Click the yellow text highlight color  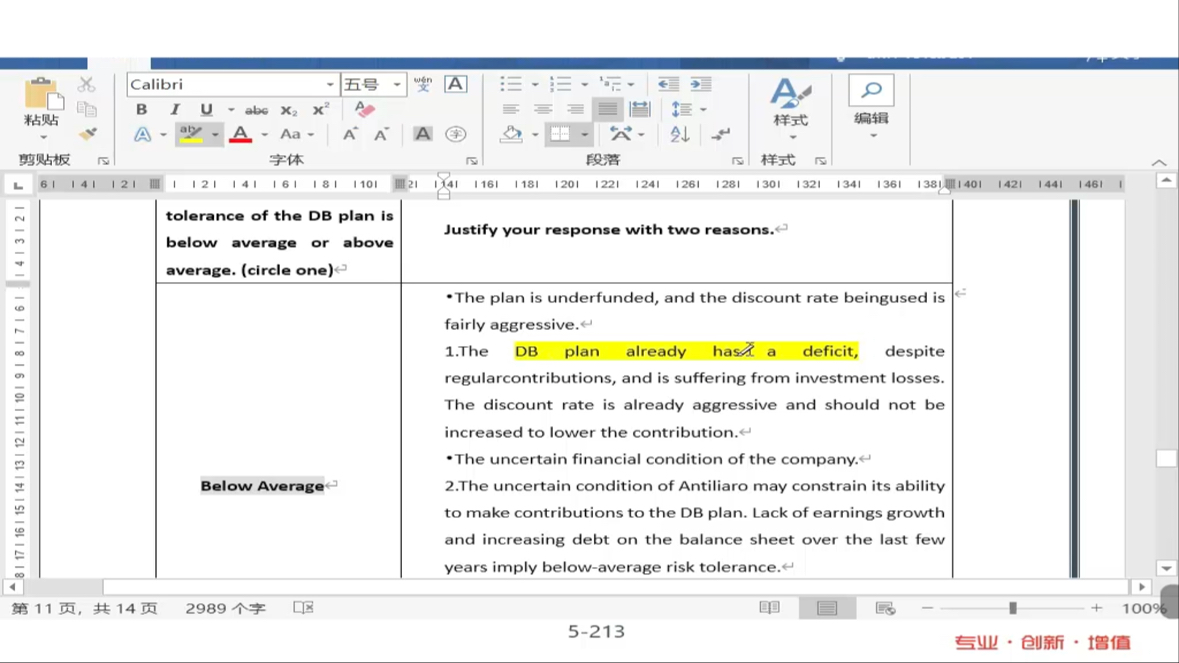(190, 134)
